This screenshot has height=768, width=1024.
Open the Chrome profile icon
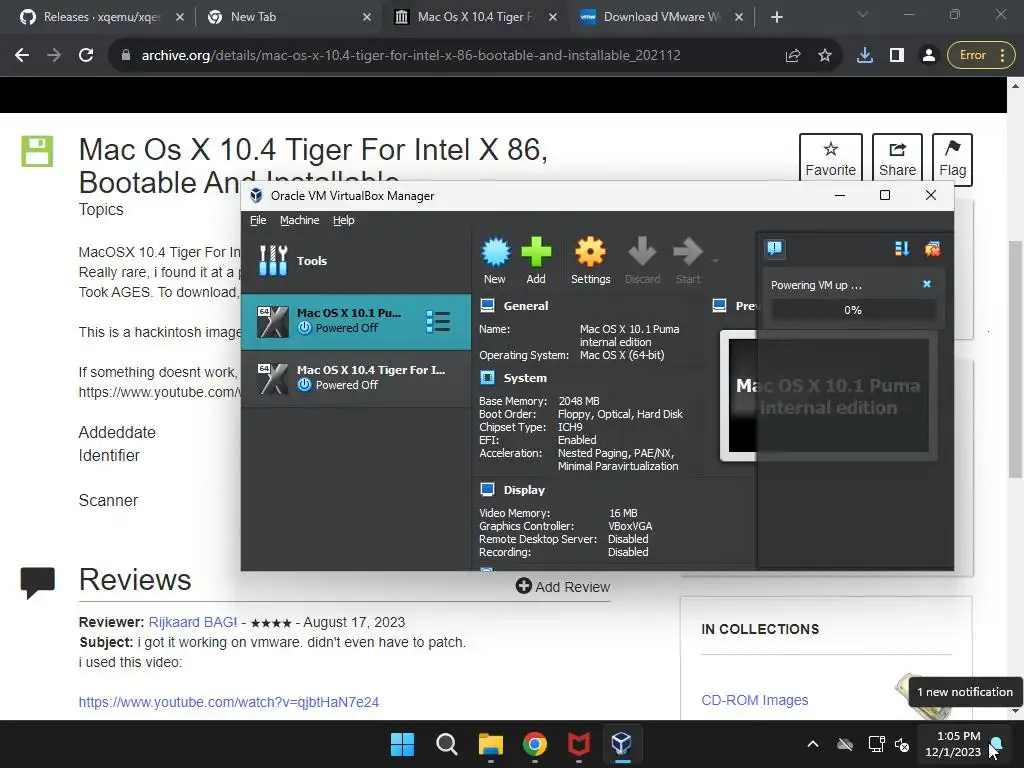coord(928,56)
